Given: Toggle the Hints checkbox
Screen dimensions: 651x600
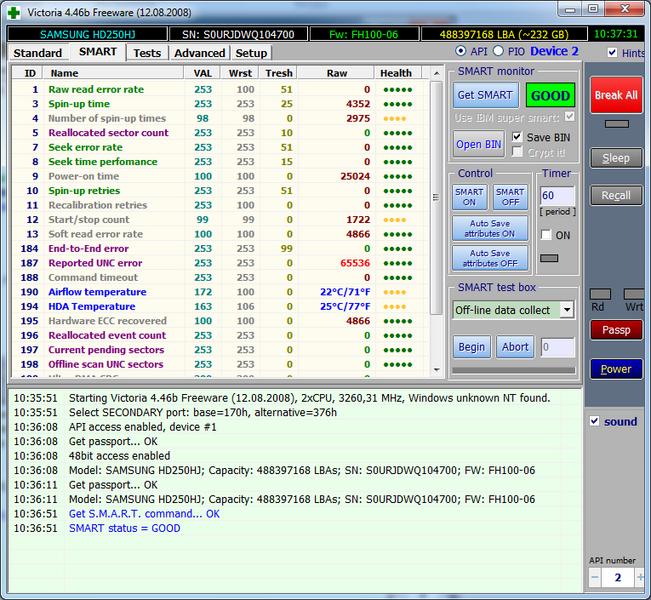Looking at the screenshot, I should (612, 52).
